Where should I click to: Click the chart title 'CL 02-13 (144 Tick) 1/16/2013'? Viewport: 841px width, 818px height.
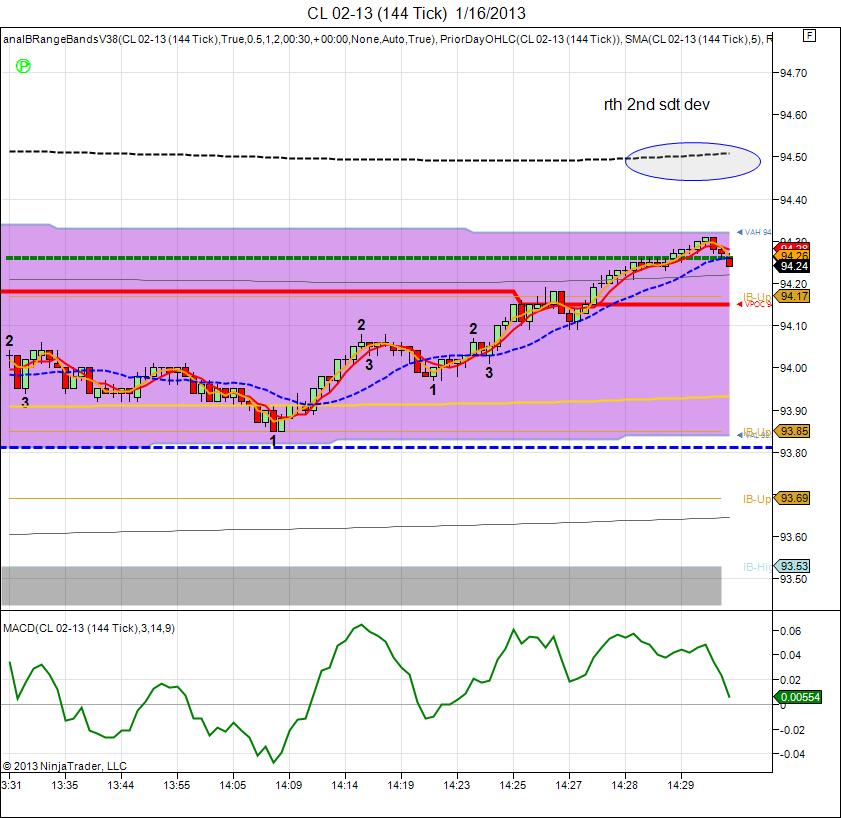point(416,13)
